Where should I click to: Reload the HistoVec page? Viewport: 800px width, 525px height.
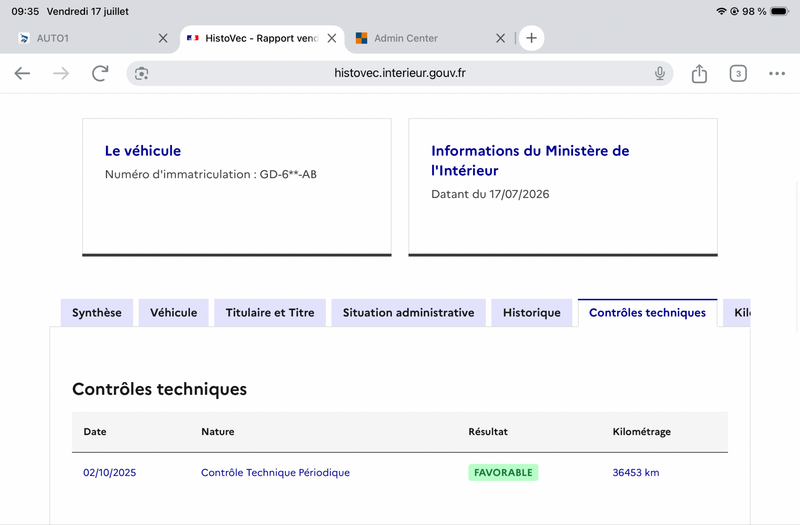pyautogui.click(x=100, y=73)
